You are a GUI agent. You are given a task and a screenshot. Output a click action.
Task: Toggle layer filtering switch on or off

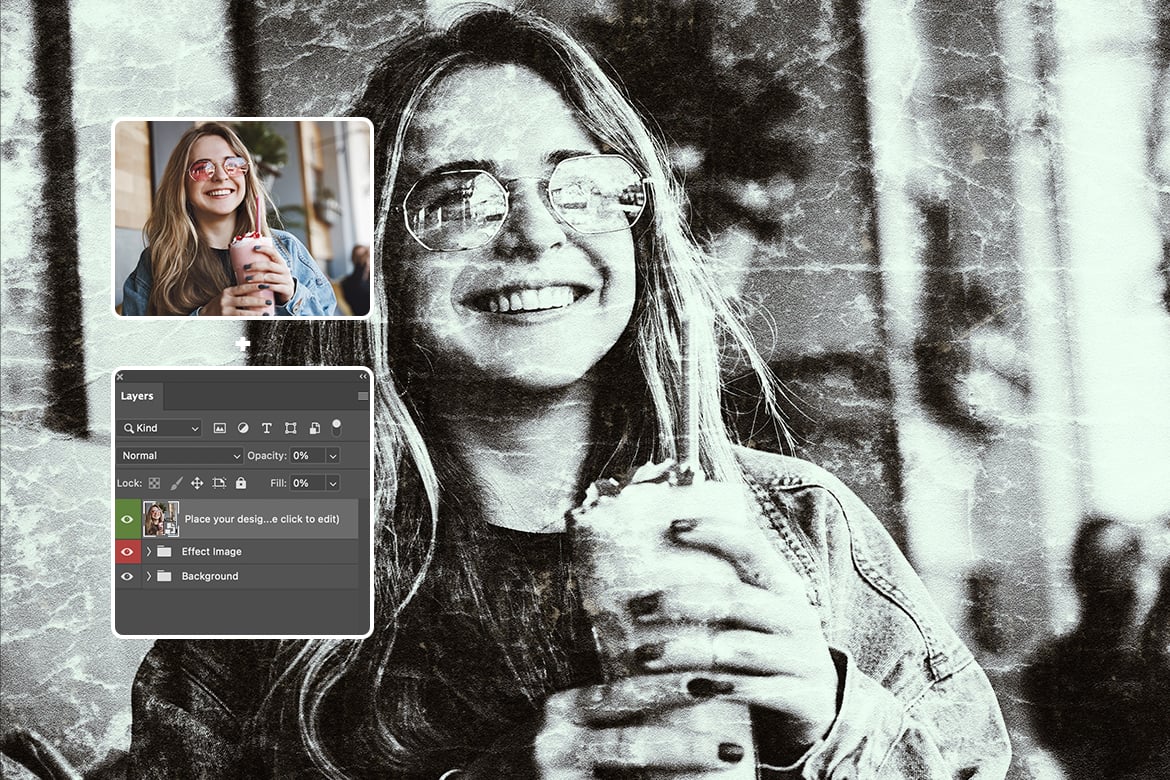click(337, 427)
